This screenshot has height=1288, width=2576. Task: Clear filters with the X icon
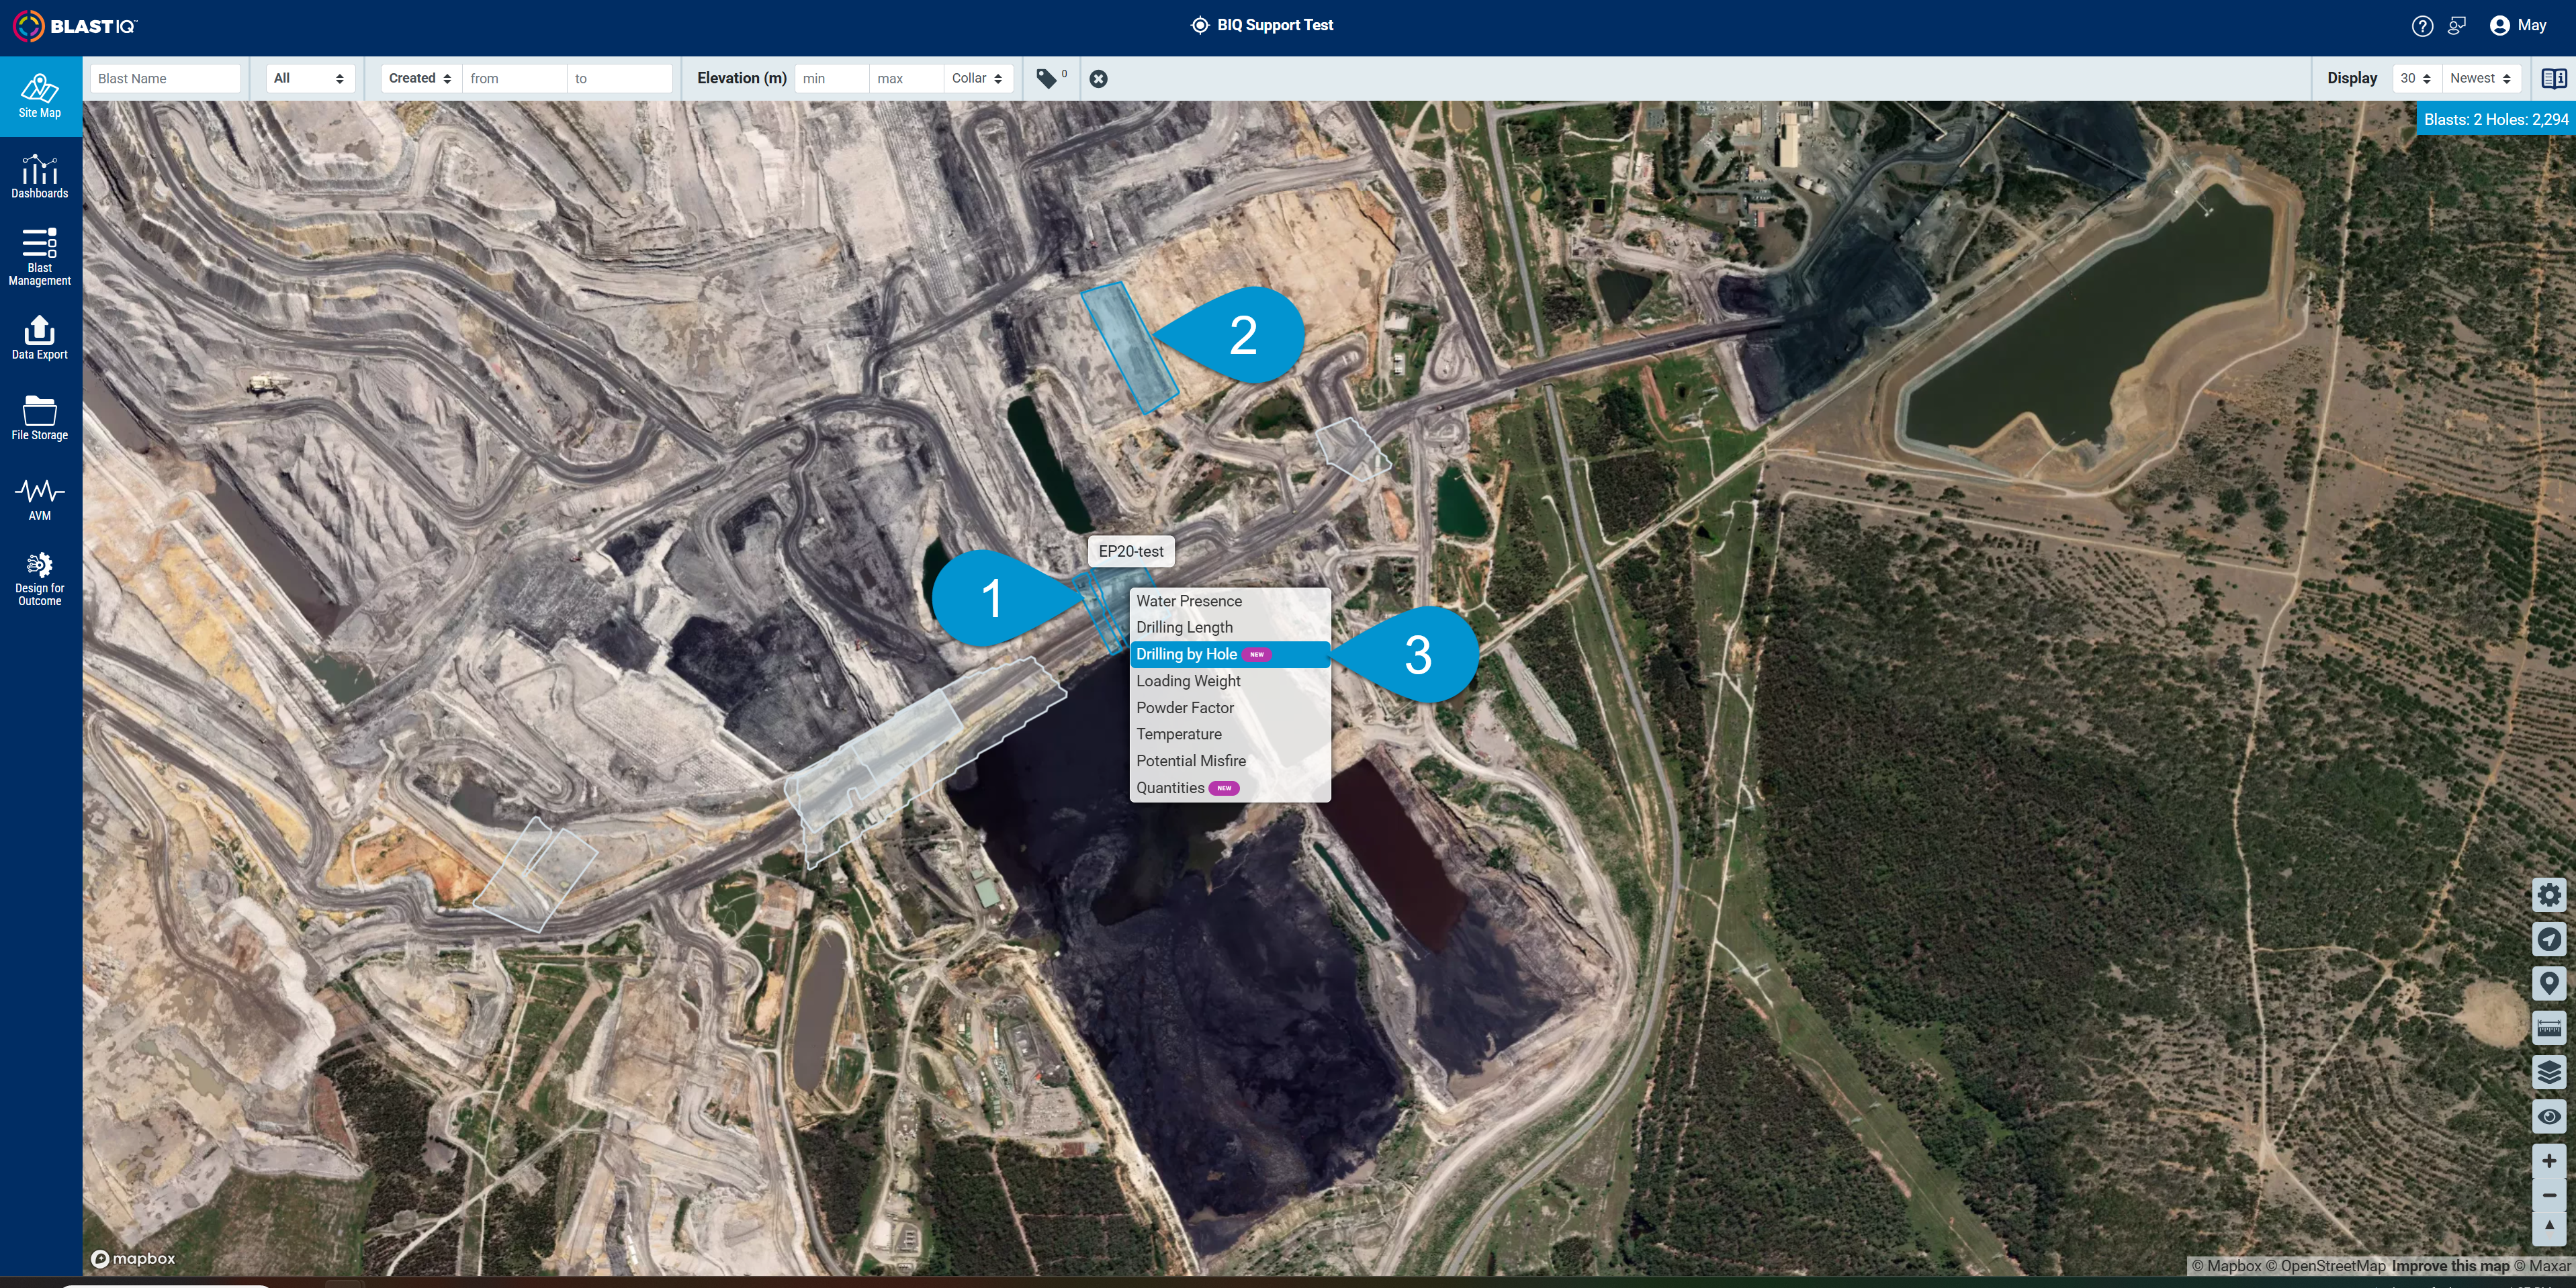(x=1098, y=78)
